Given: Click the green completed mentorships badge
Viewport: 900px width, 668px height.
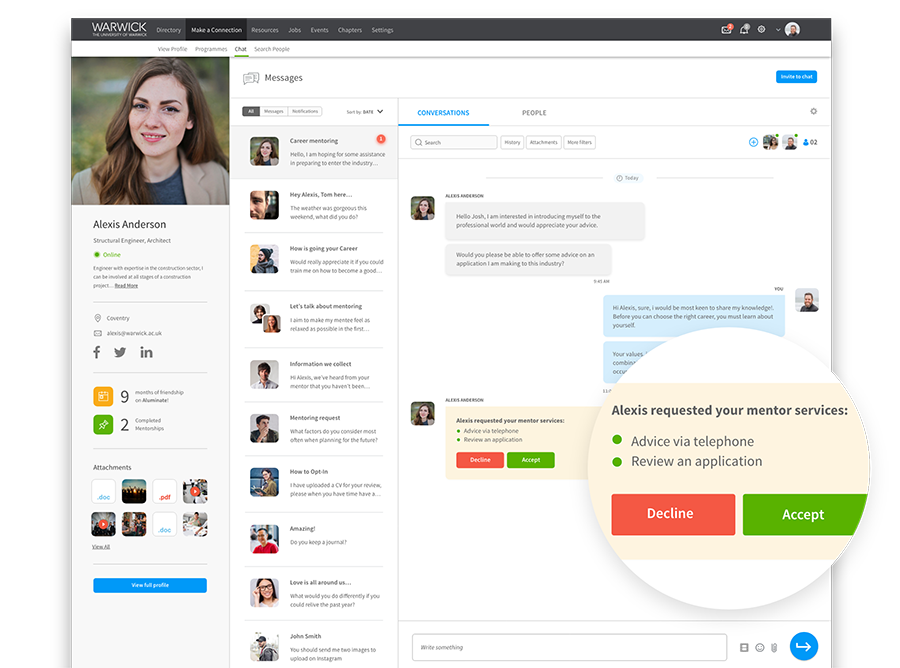Looking at the screenshot, I should 103,425.
